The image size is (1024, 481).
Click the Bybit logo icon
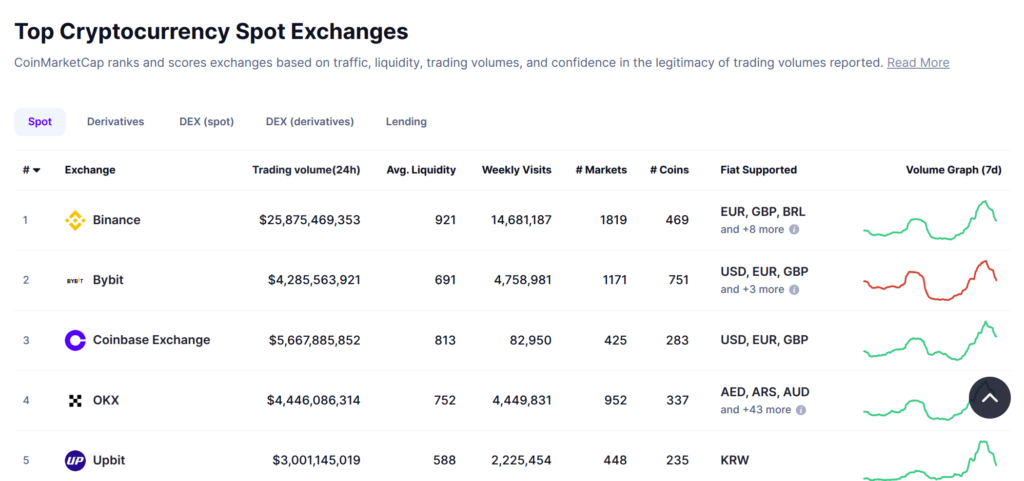tap(75, 280)
